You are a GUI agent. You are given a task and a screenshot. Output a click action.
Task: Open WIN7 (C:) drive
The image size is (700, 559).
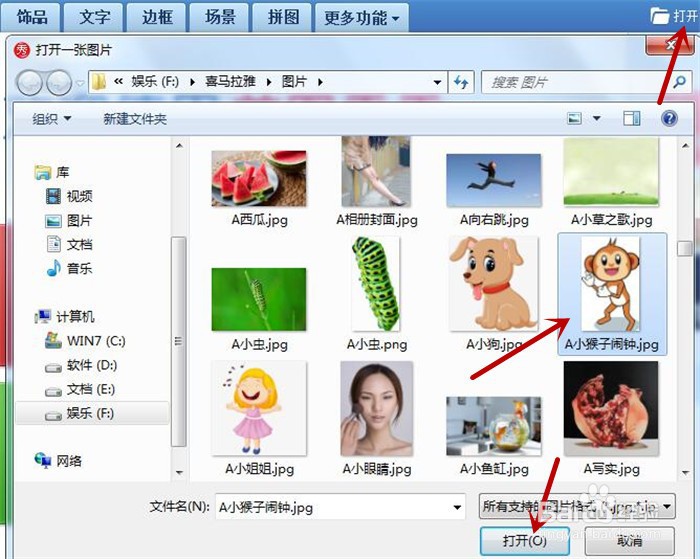(x=85, y=341)
